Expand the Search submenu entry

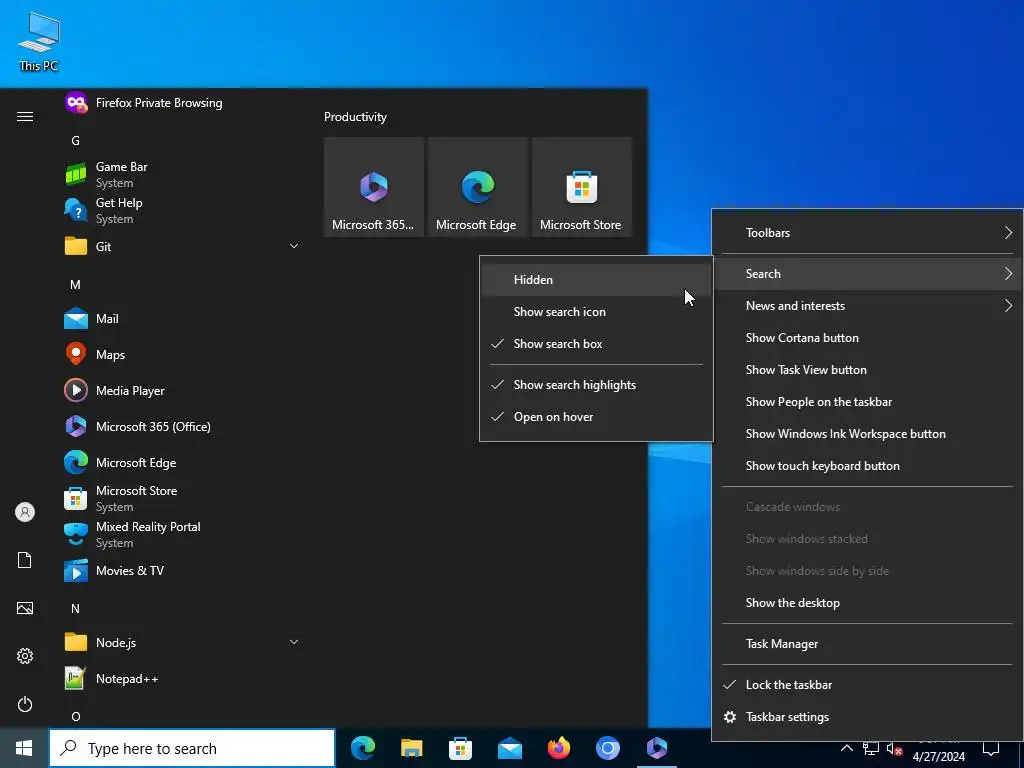867,274
